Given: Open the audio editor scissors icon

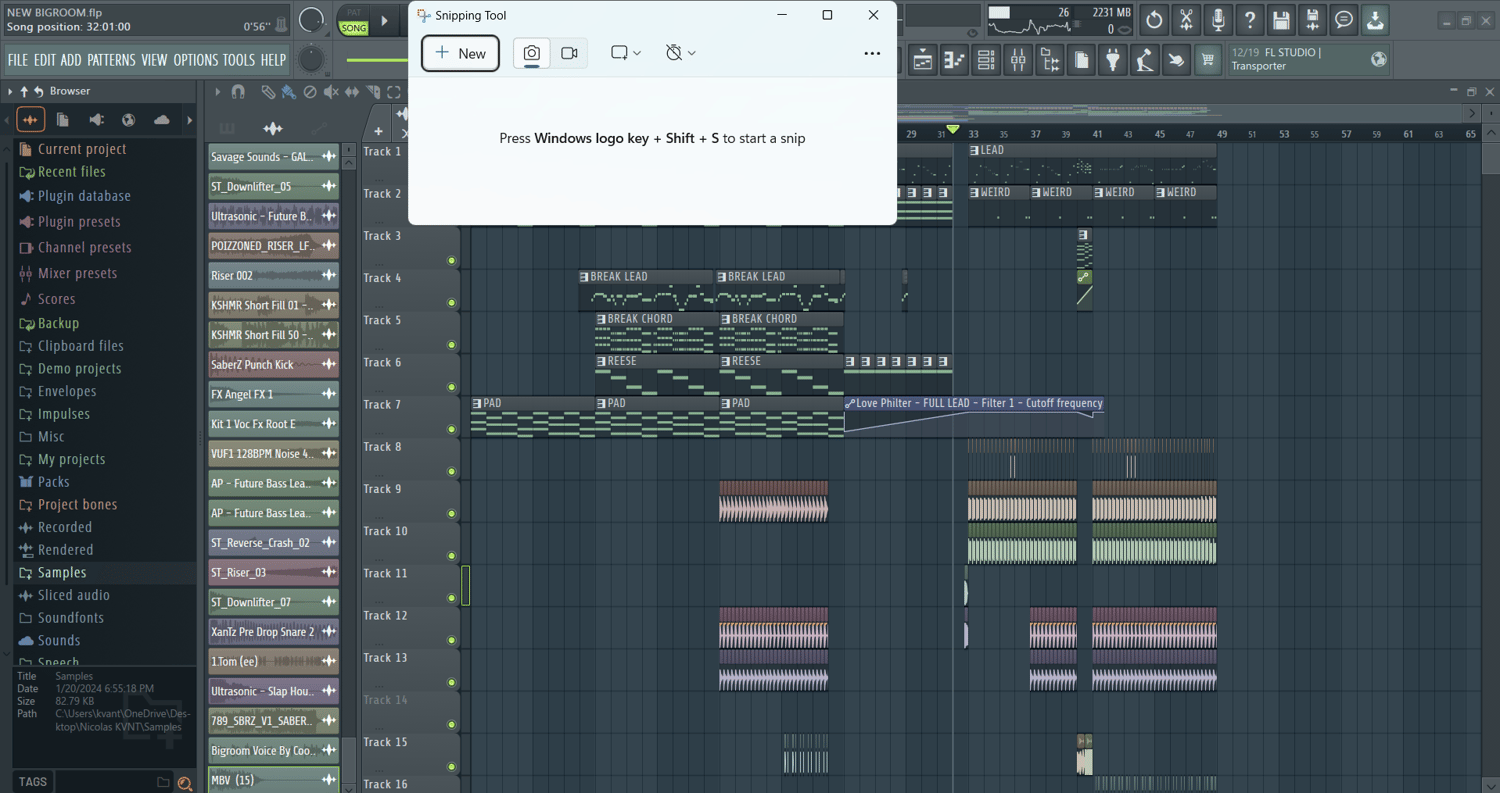Looking at the screenshot, I should pyautogui.click(x=1186, y=20).
